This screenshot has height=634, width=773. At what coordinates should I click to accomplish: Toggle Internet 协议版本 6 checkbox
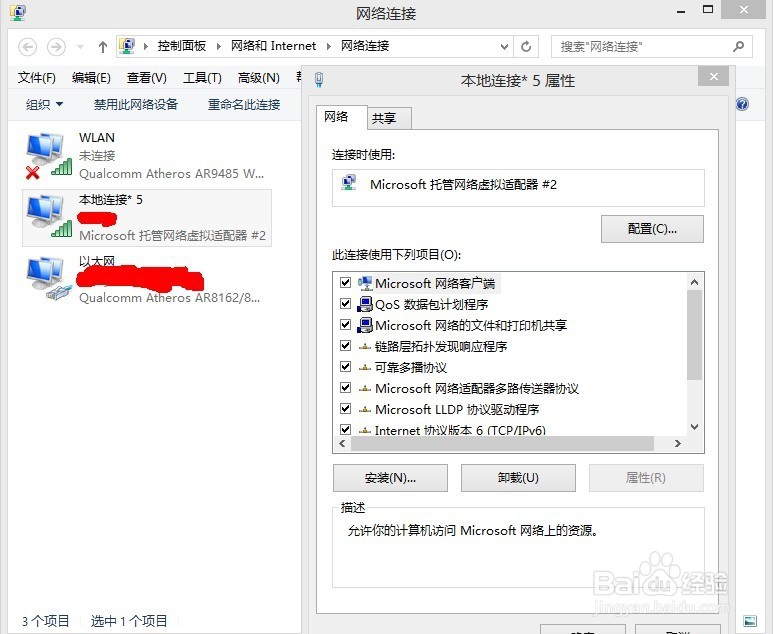click(346, 429)
